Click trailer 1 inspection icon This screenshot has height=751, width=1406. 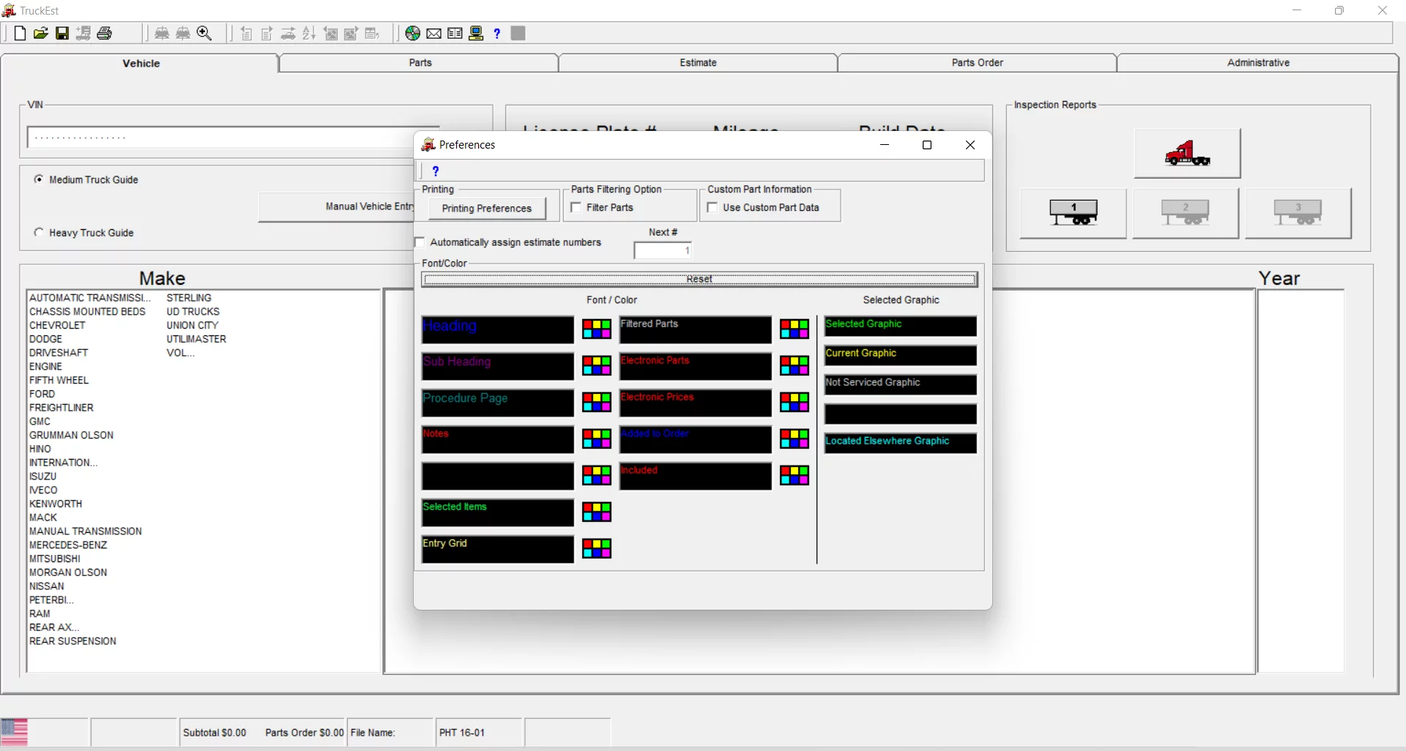pos(1072,212)
